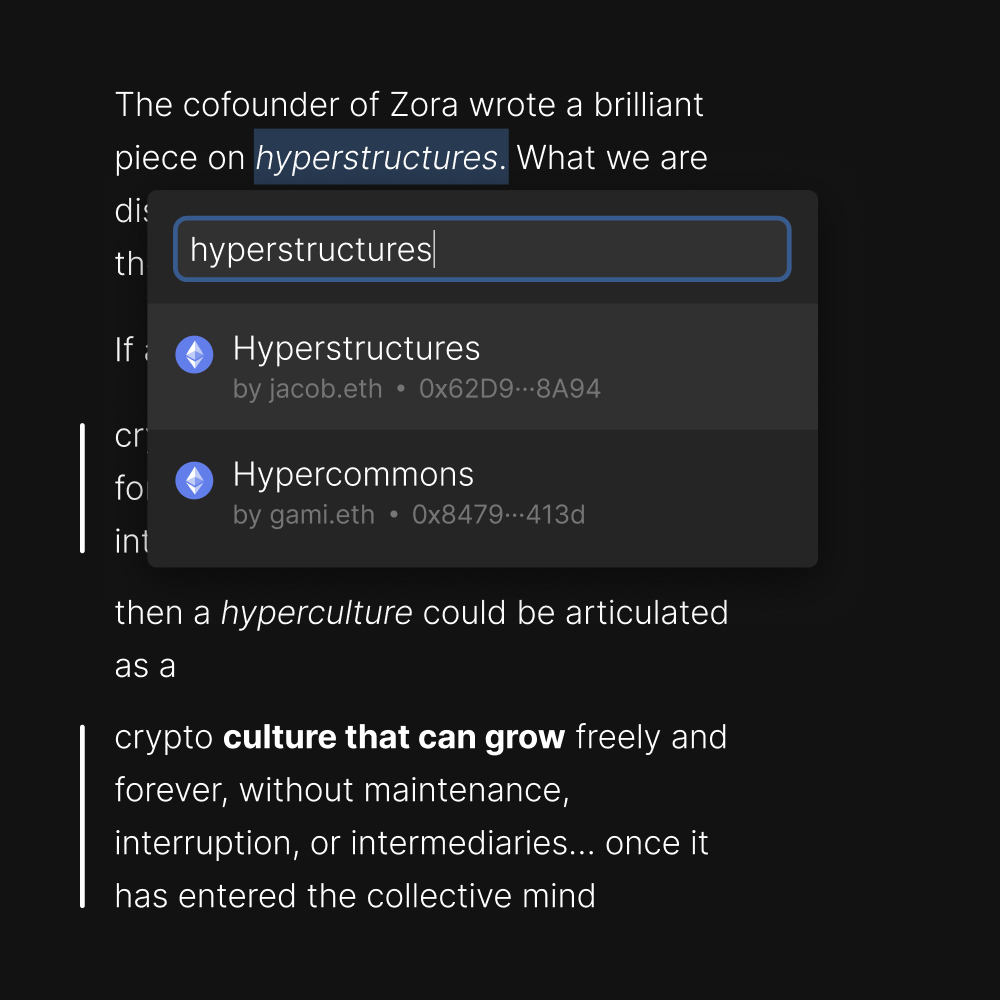Click Ethereum icon beside Hyperstructures result

[194, 354]
